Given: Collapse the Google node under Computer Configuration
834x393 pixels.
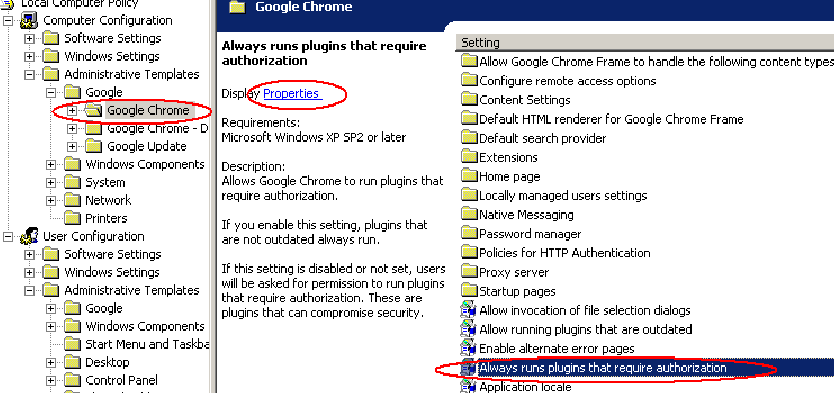Looking at the screenshot, I should coord(51,93).
